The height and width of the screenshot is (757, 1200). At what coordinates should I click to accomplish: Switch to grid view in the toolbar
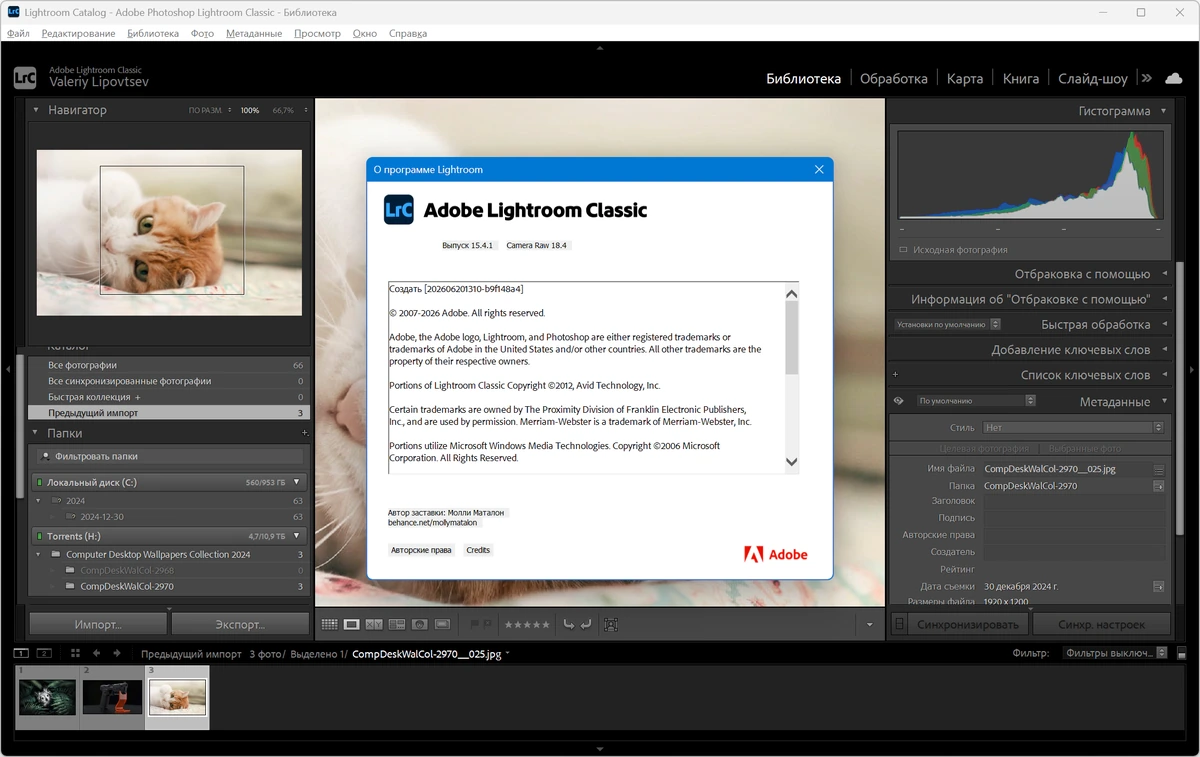tap(329, 624)
